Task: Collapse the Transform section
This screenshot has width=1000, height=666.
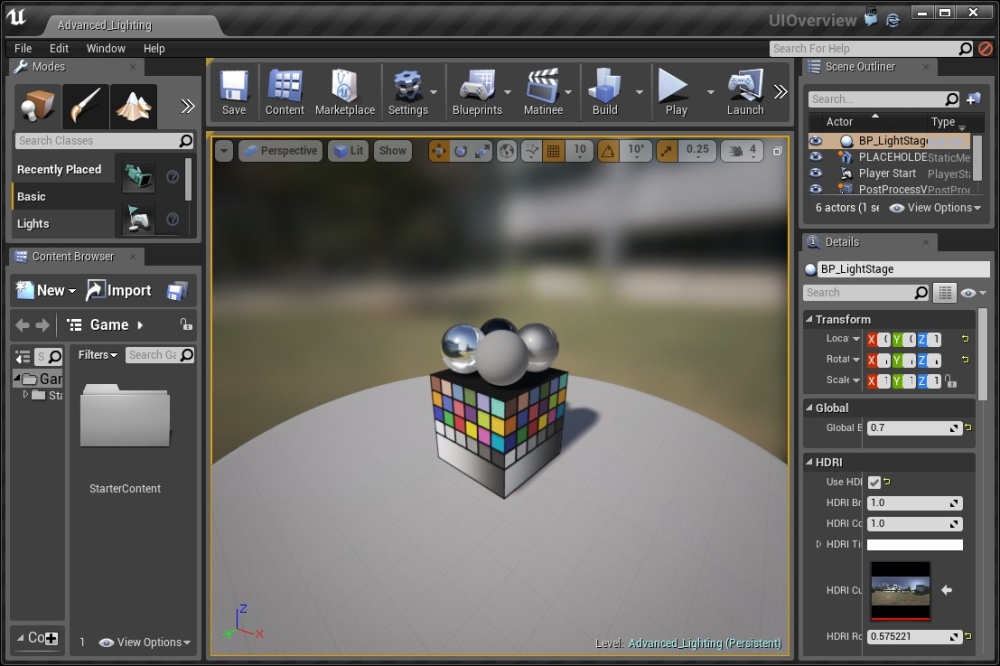Action: point(809,319)
